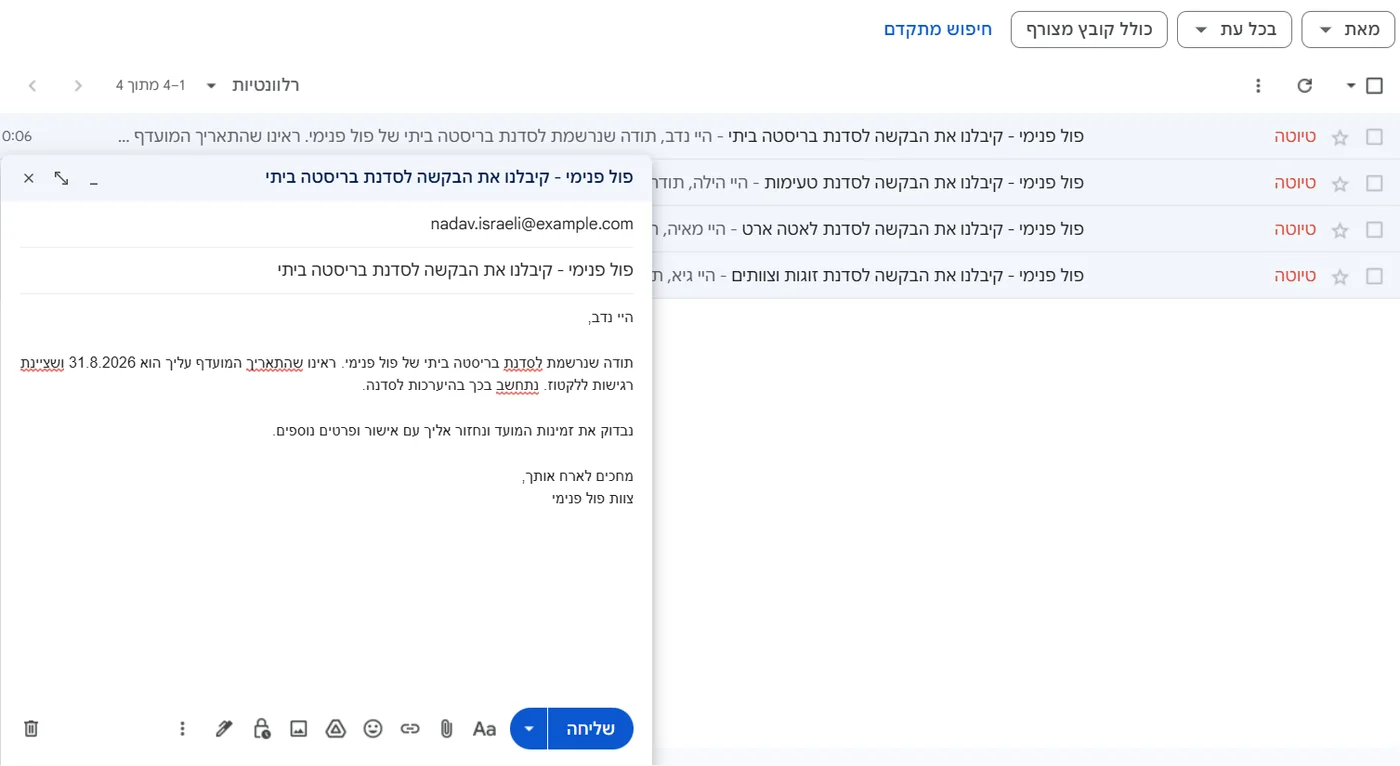Insert files from Google Drive
The image size is (1400, 766).
tap(336, 729)
